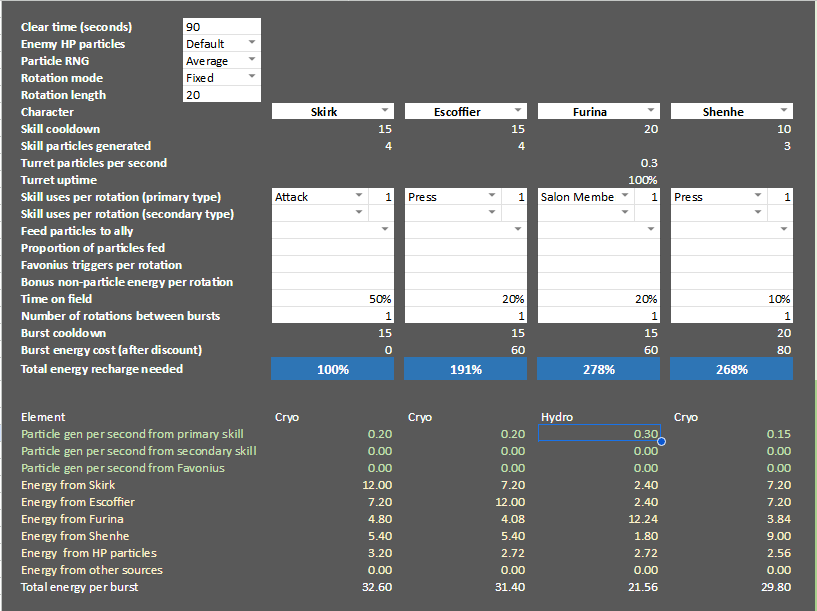Open Shenhe's Press primary skill type dropdown
The width and height of the screenshot is (817, 611).
[x=758, y=195]
